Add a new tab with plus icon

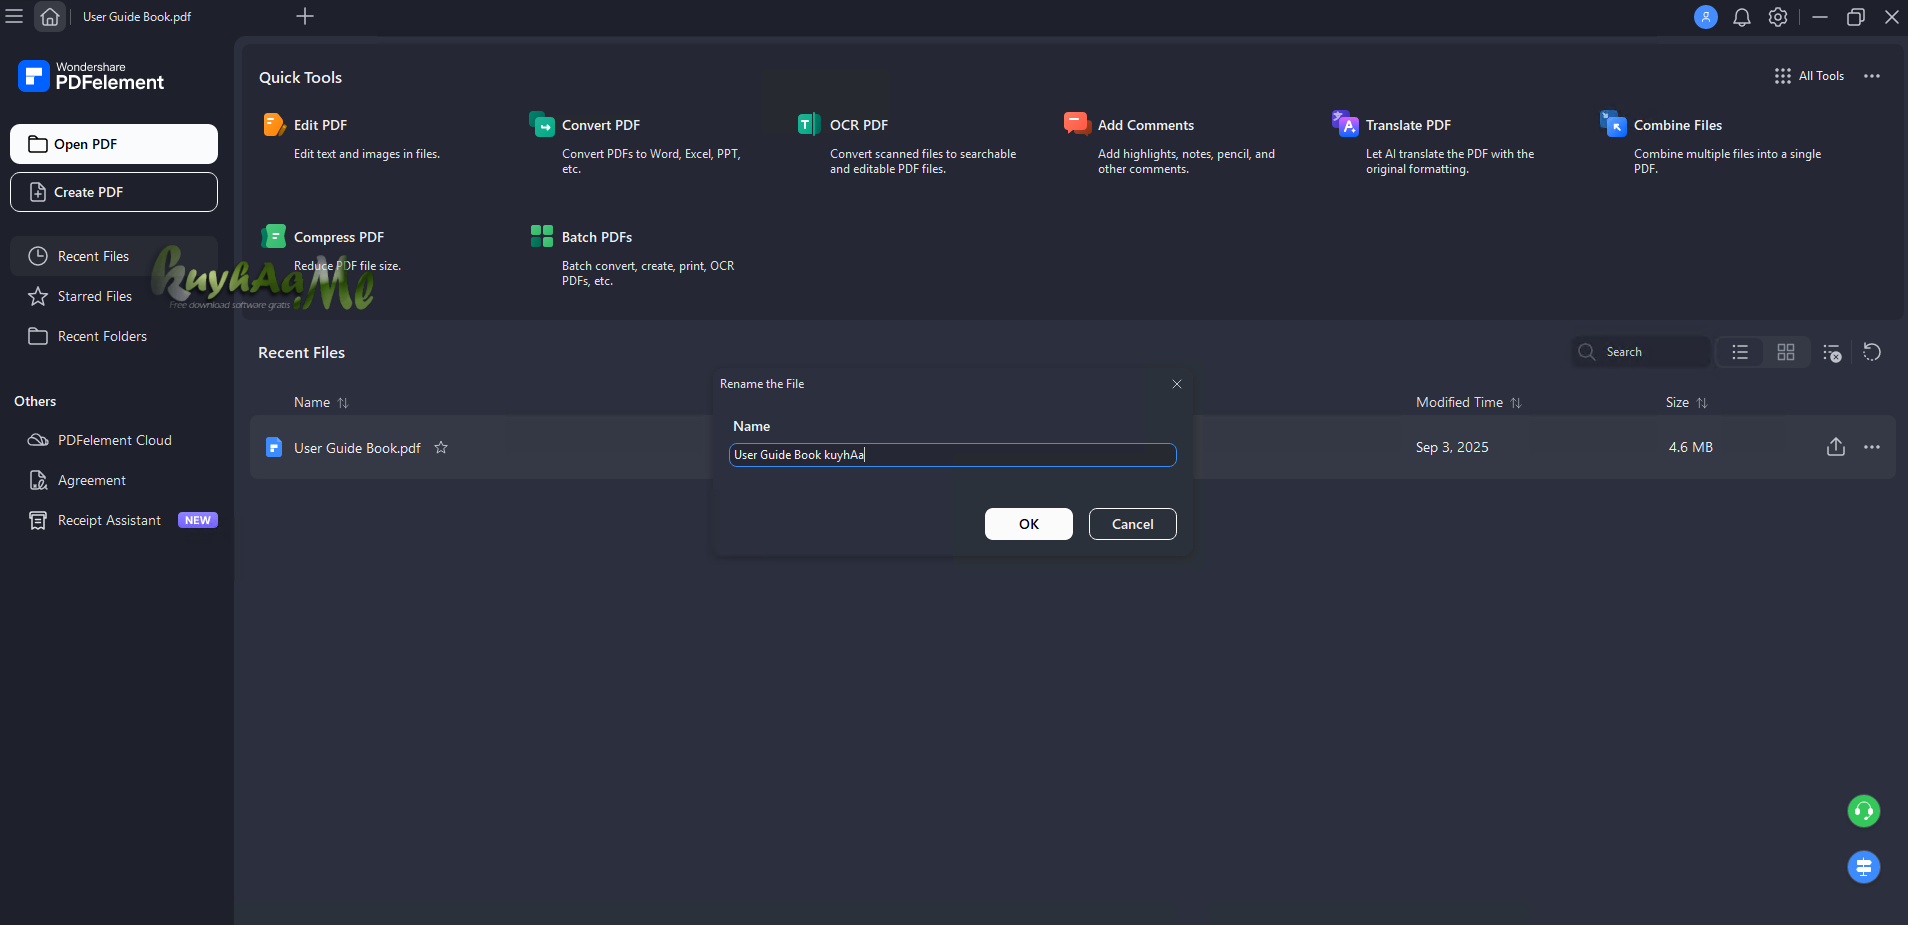click(x=305, y=16)
